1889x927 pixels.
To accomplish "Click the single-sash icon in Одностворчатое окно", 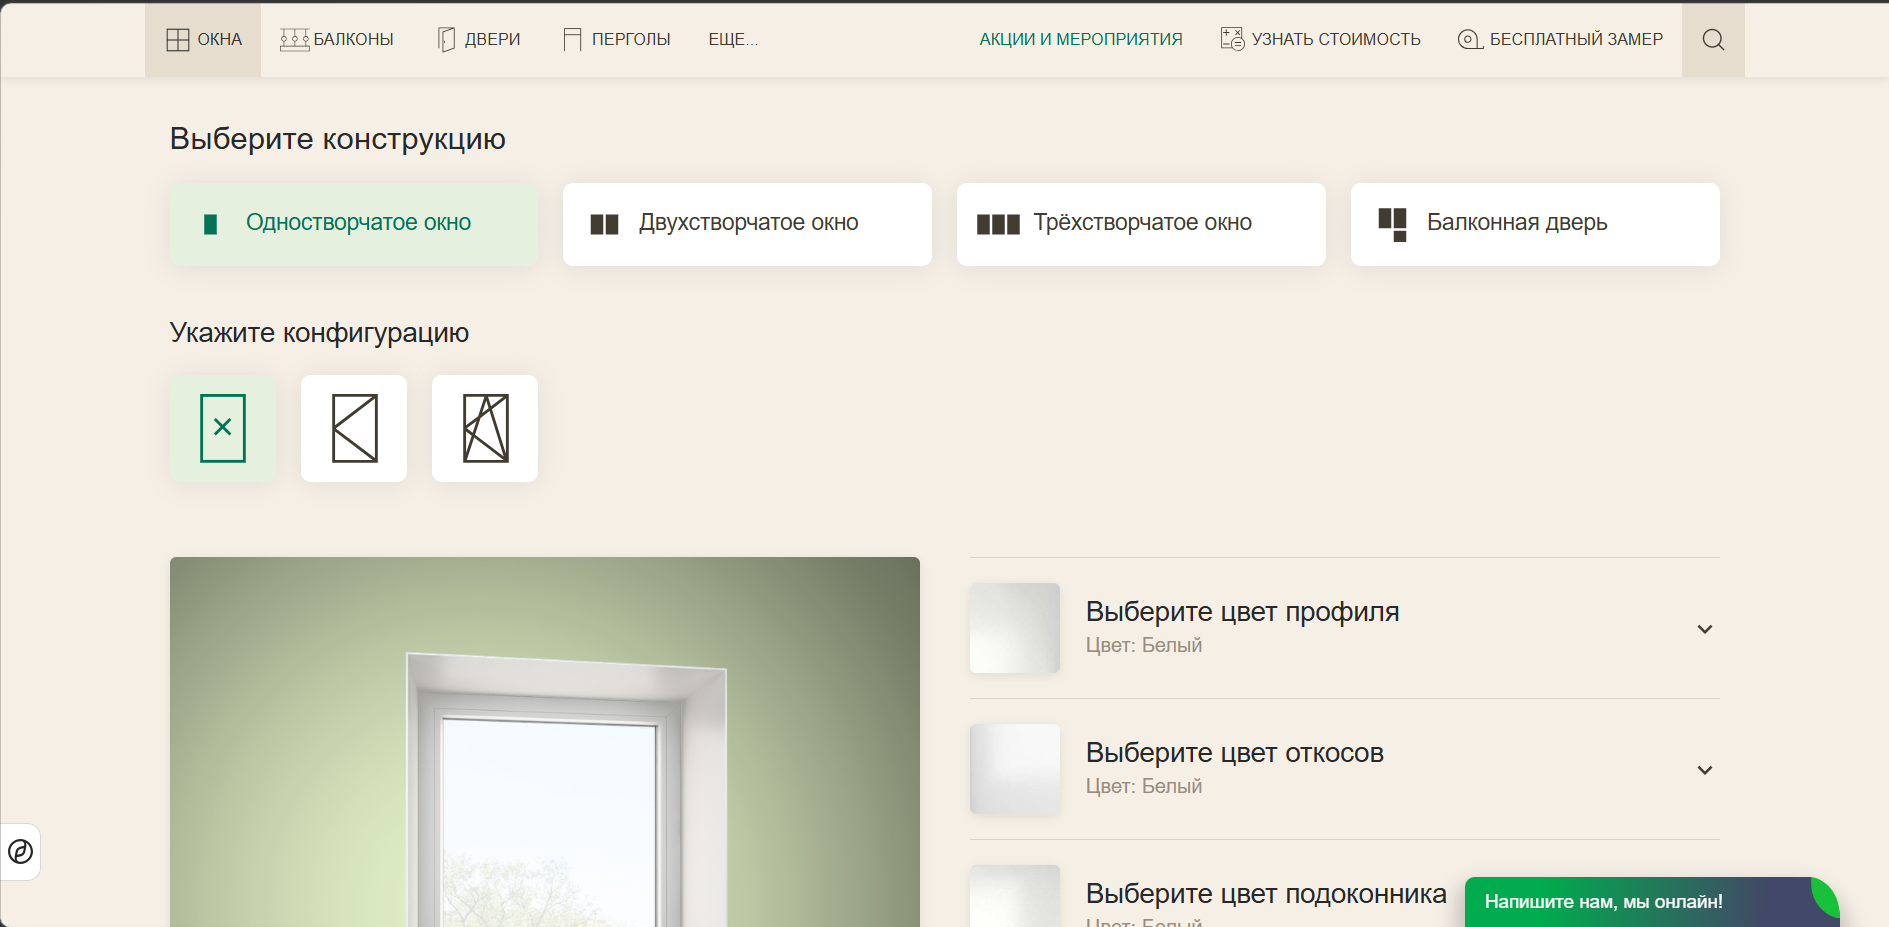I will pyautogui.click(x=210, y=224).
